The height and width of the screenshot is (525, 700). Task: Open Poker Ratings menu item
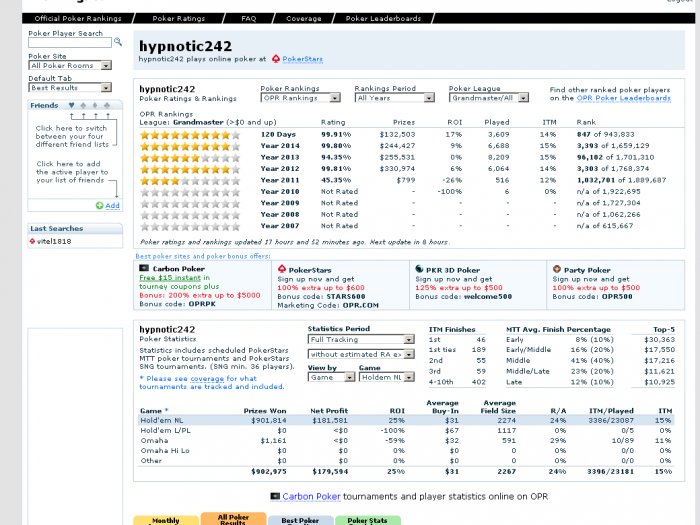(179, 18)
